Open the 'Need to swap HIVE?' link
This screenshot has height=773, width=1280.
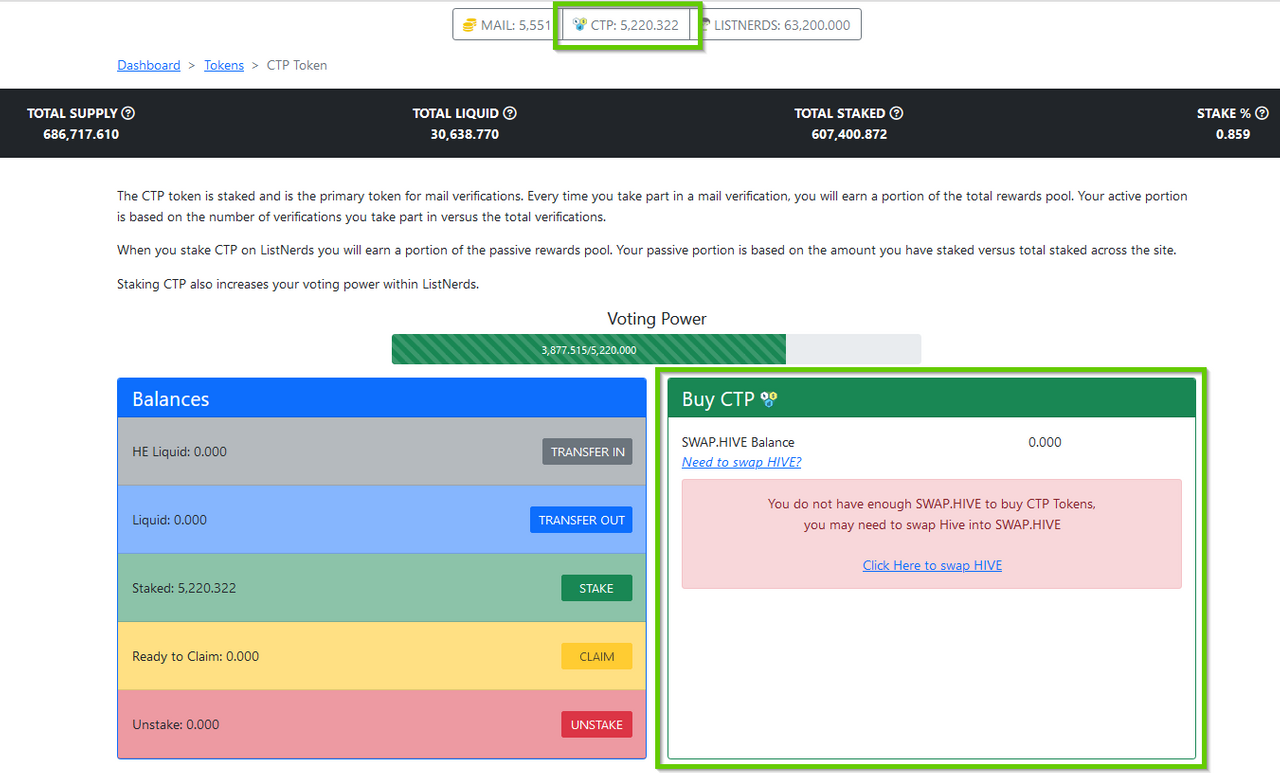point(741,462)
